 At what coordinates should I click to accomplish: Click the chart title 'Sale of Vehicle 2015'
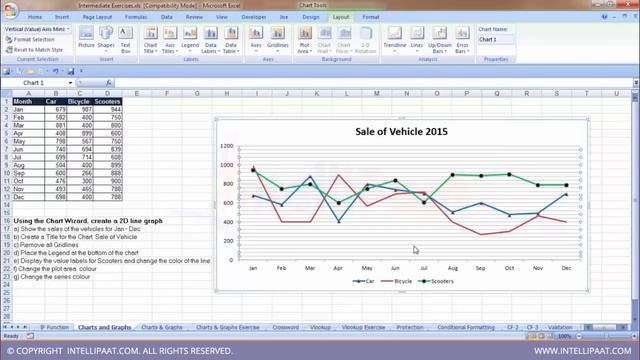click(401, 131)
